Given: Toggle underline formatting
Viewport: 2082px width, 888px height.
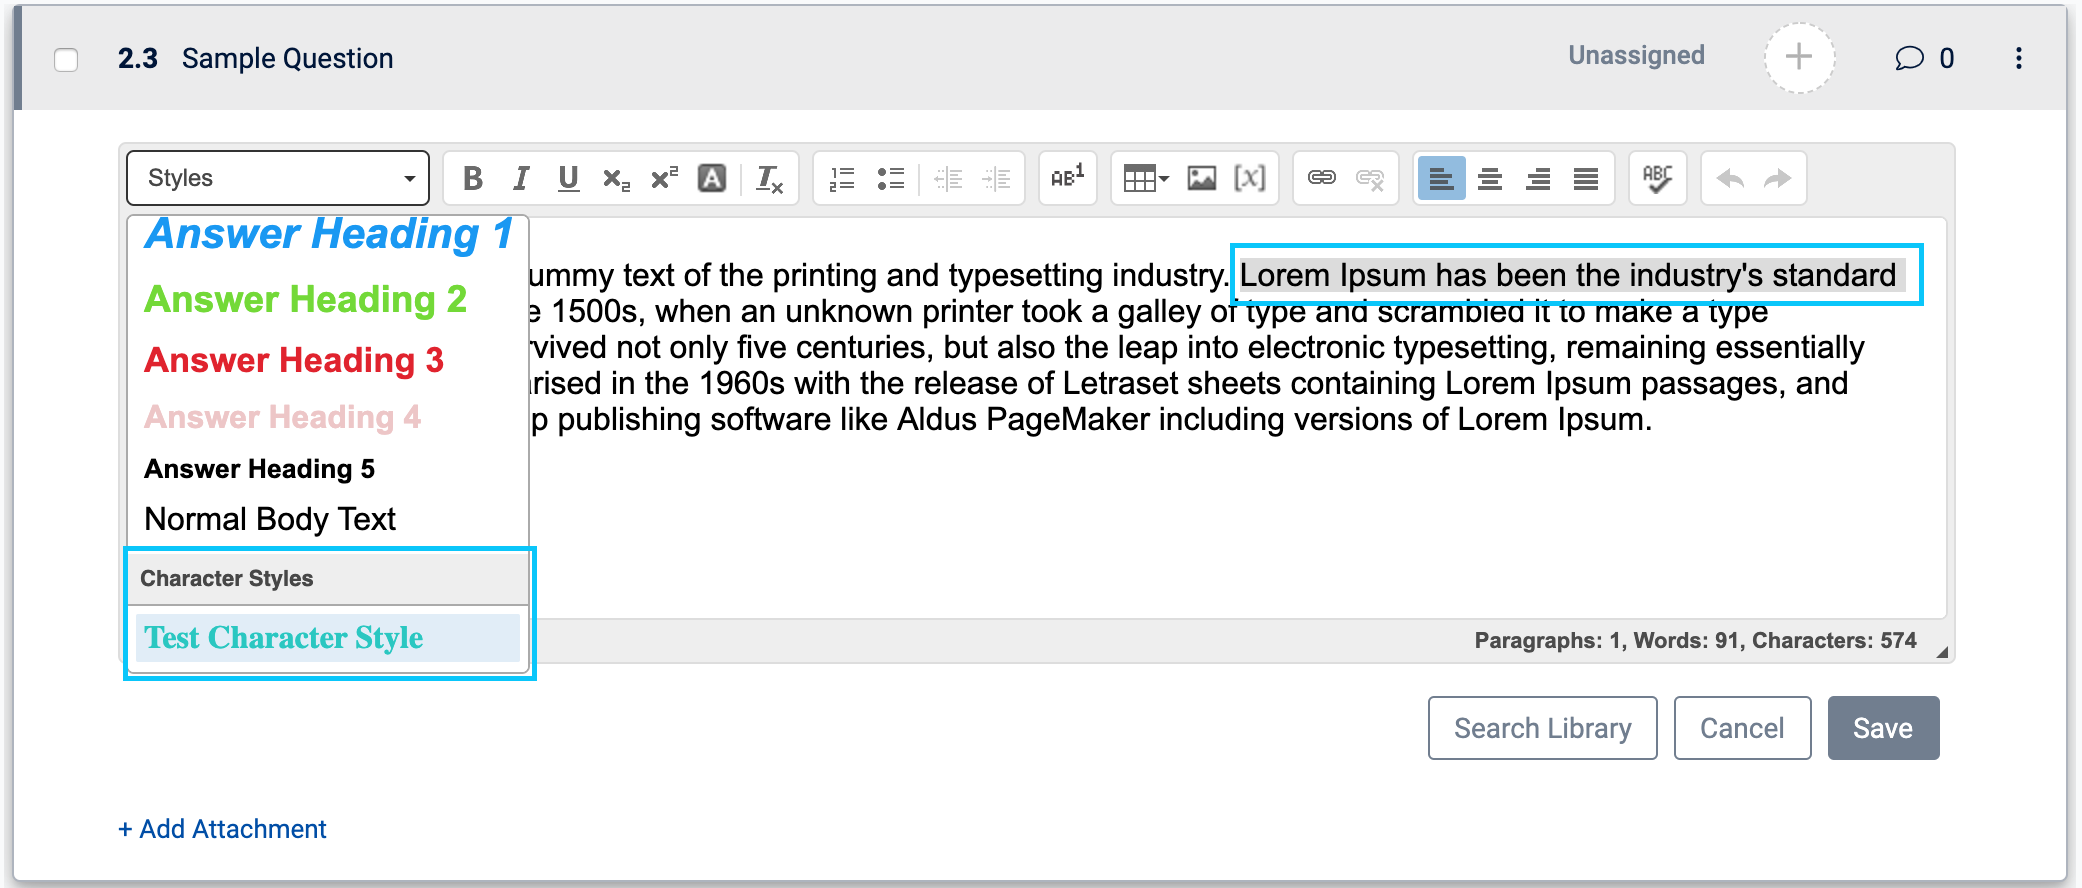Looking at the screenshot, I should (569, 178).
